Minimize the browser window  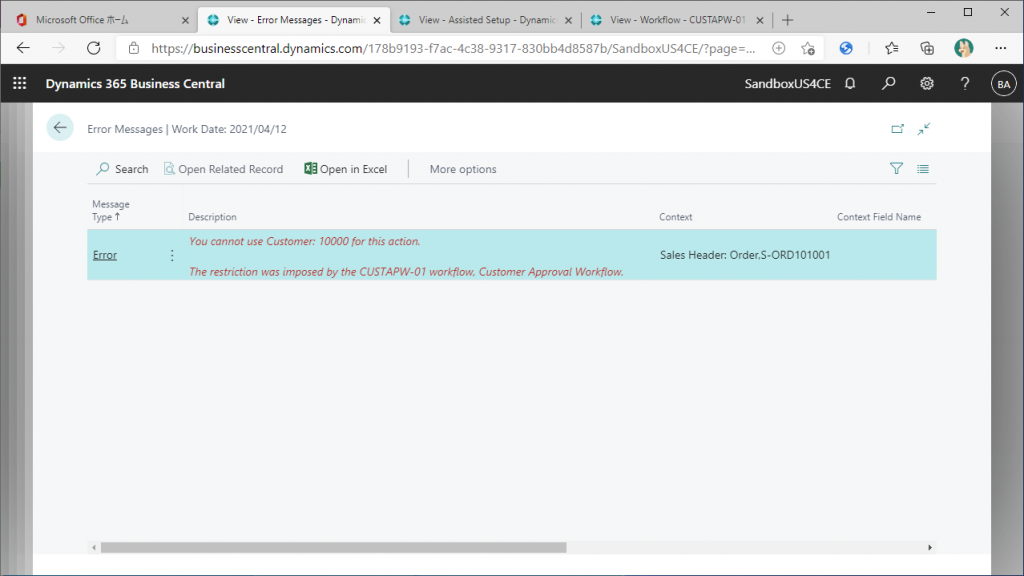[931, 12]
